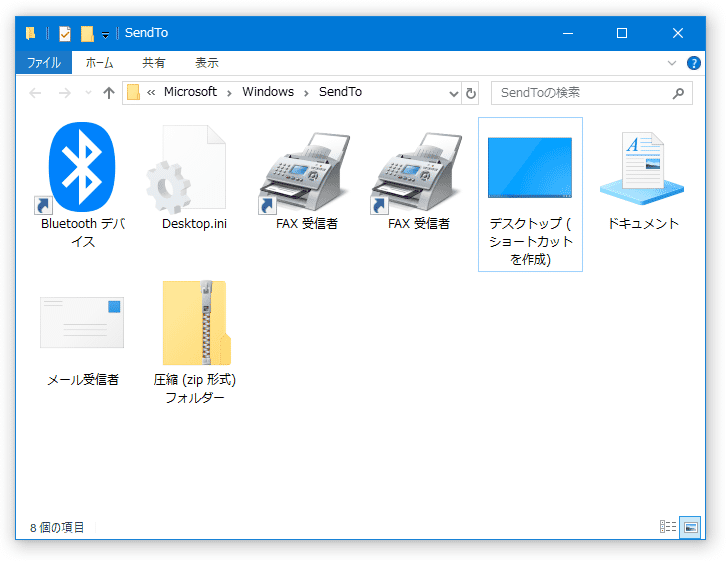Open the ファイル menu tab
The image size is (726, 561).
(x=44, y=62)
